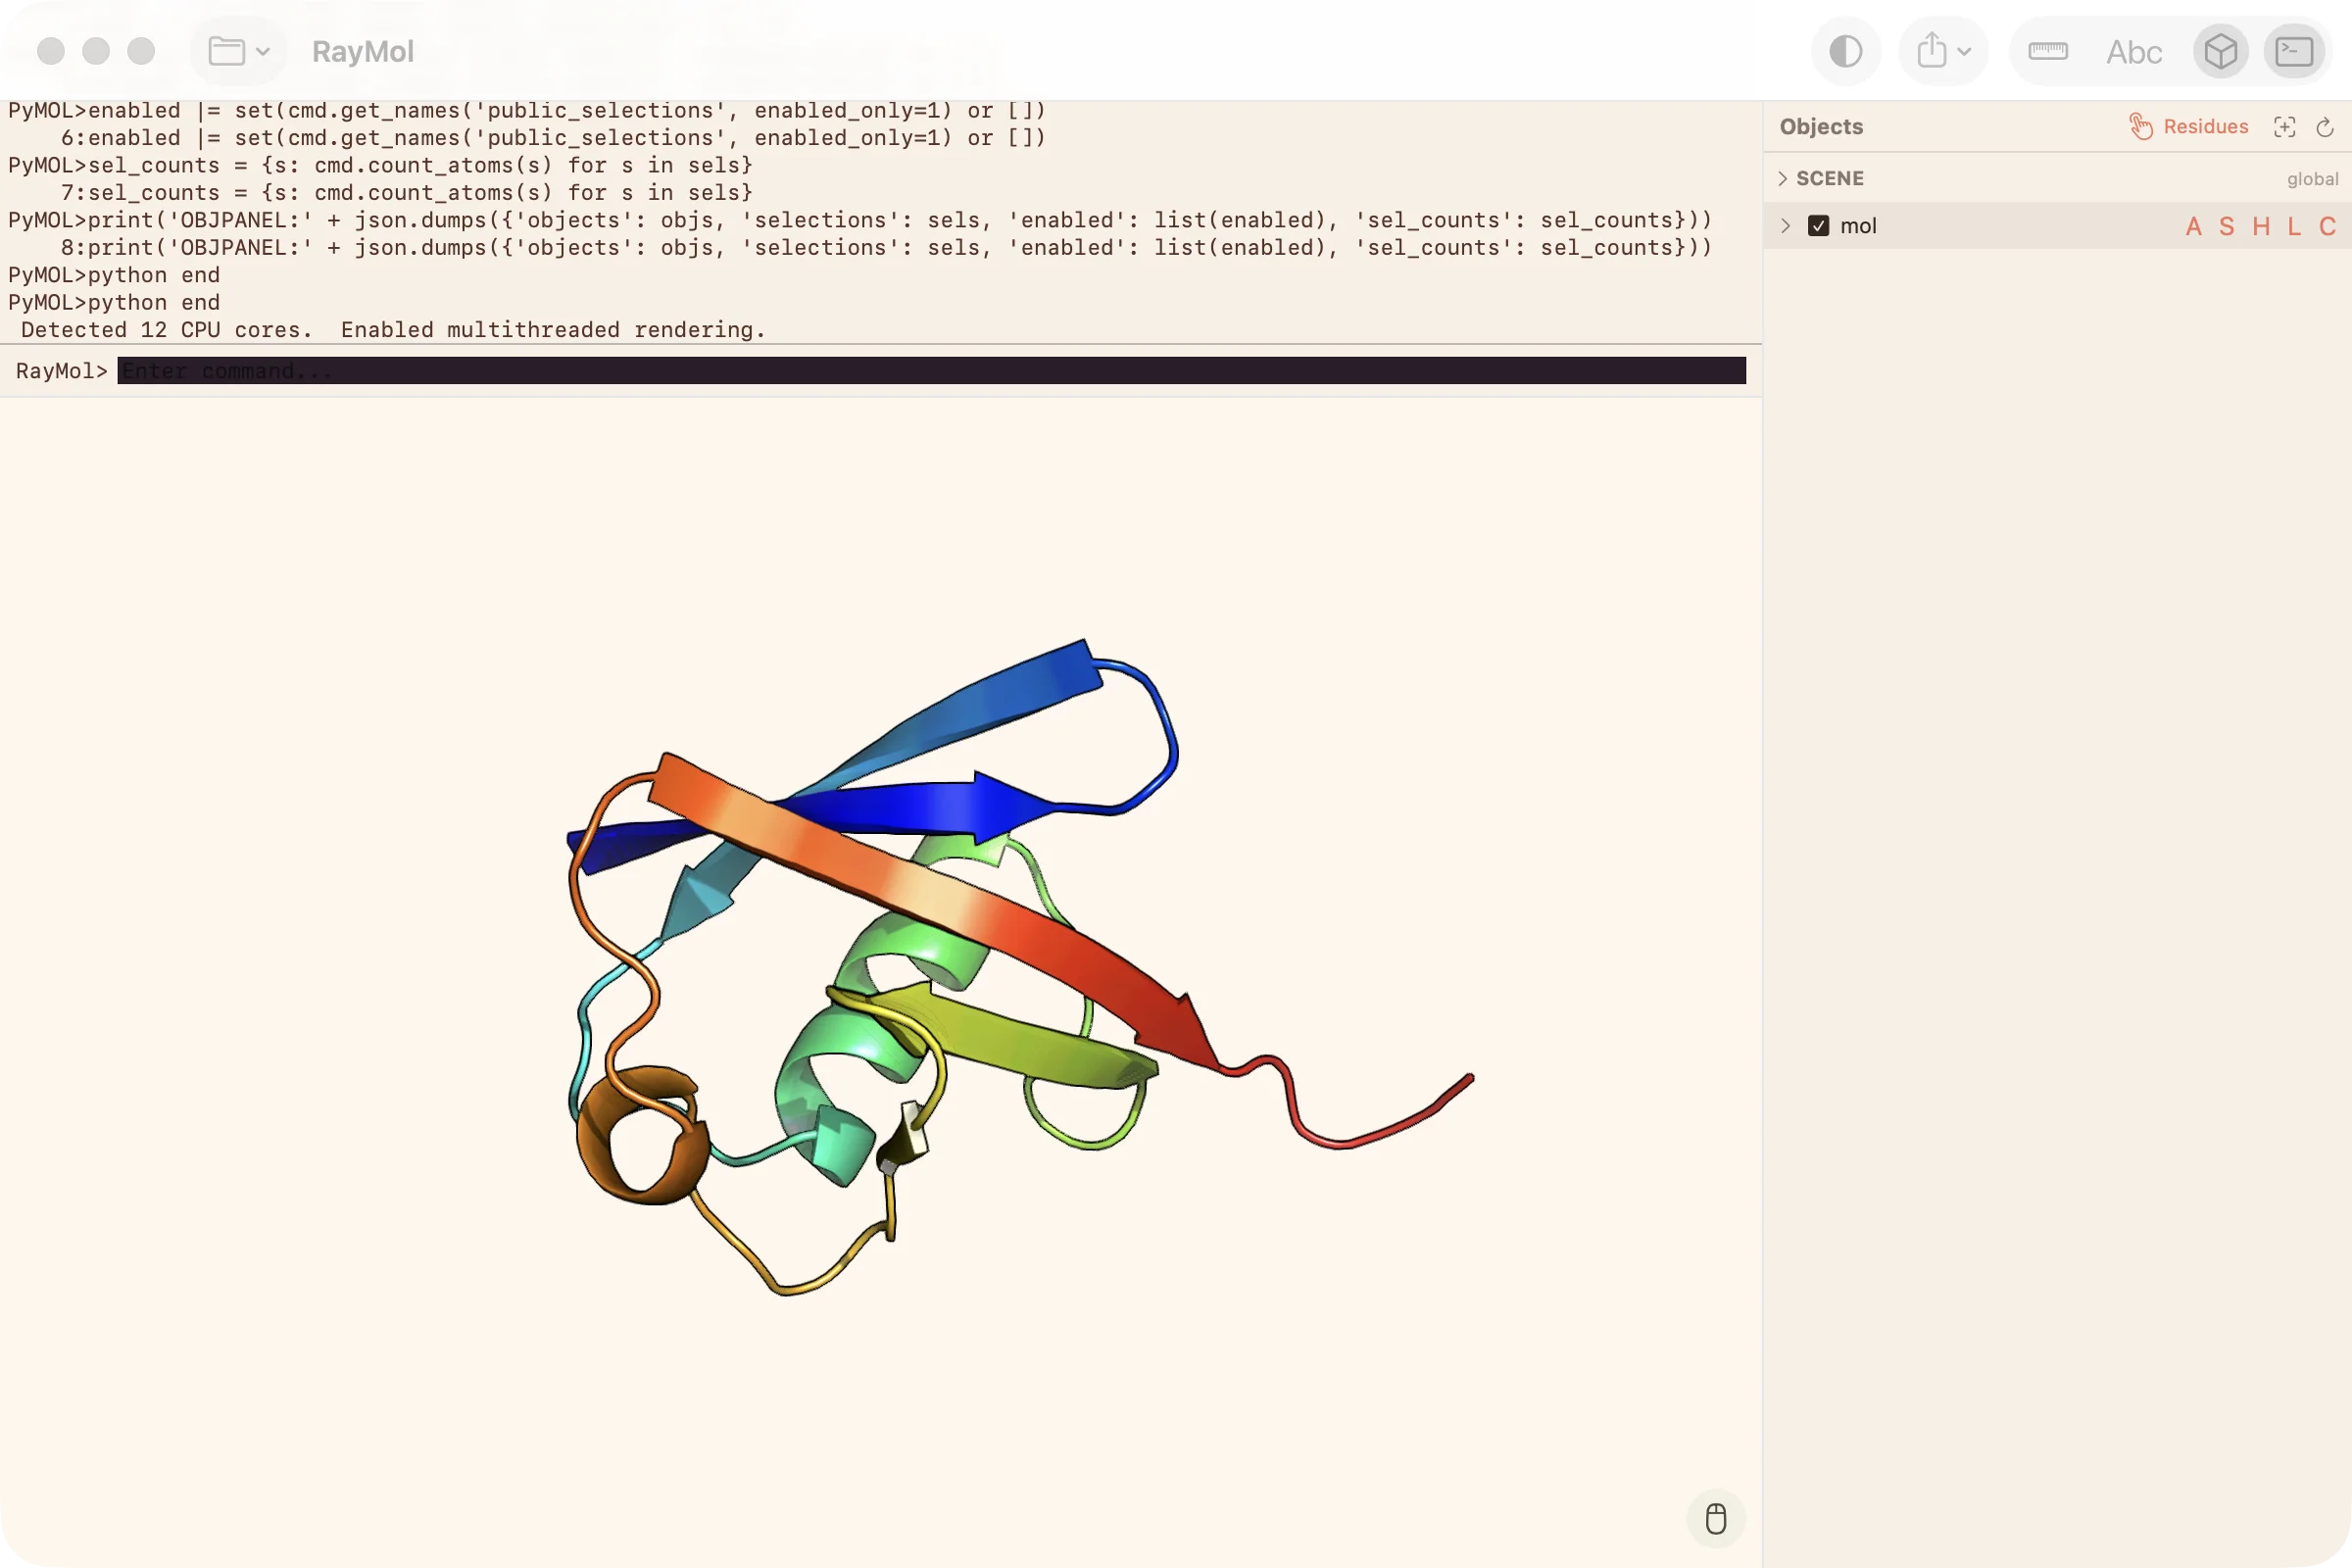Click the refresh icon in the Objects panel
This screenshot has height=1568, width=2352.
coord(2324,127)
